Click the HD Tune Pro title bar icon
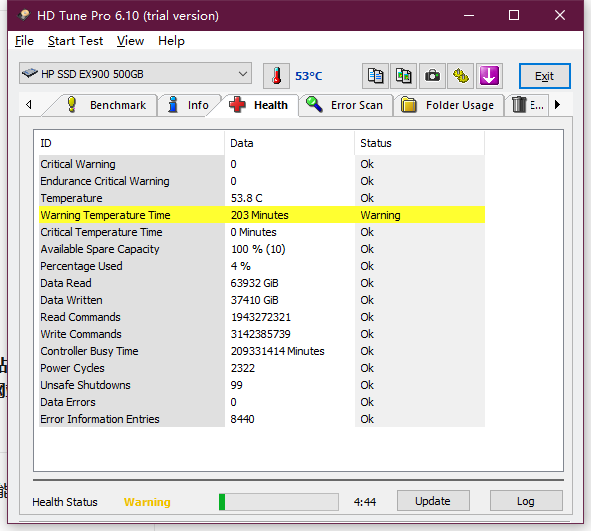Viewport: 591px width, 531px height. tap(24, 15)
